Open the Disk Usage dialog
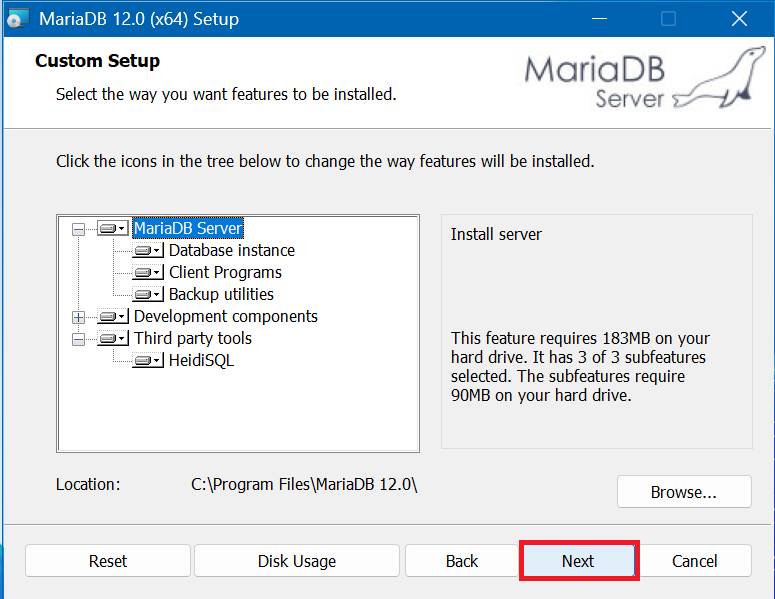 pos(297,561)
